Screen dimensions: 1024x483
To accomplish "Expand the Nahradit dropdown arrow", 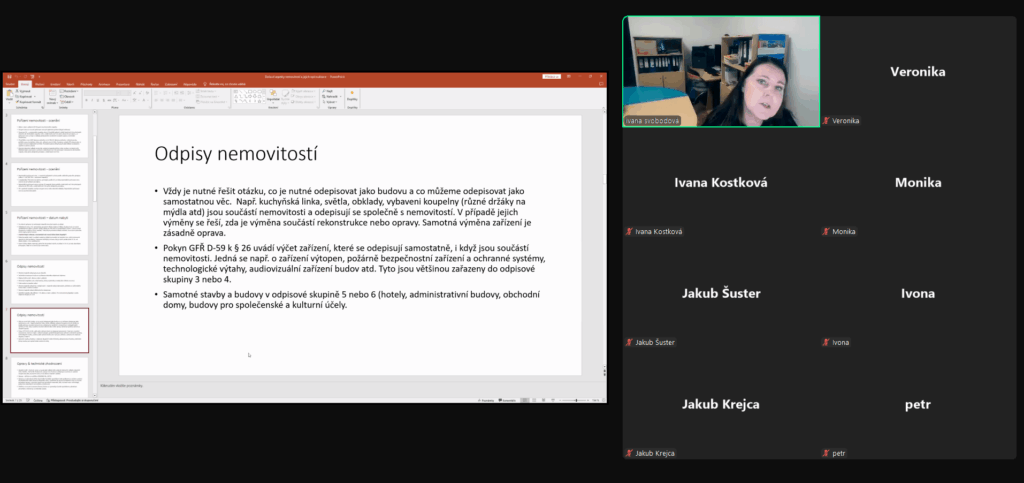I will (x=340, y=97).
